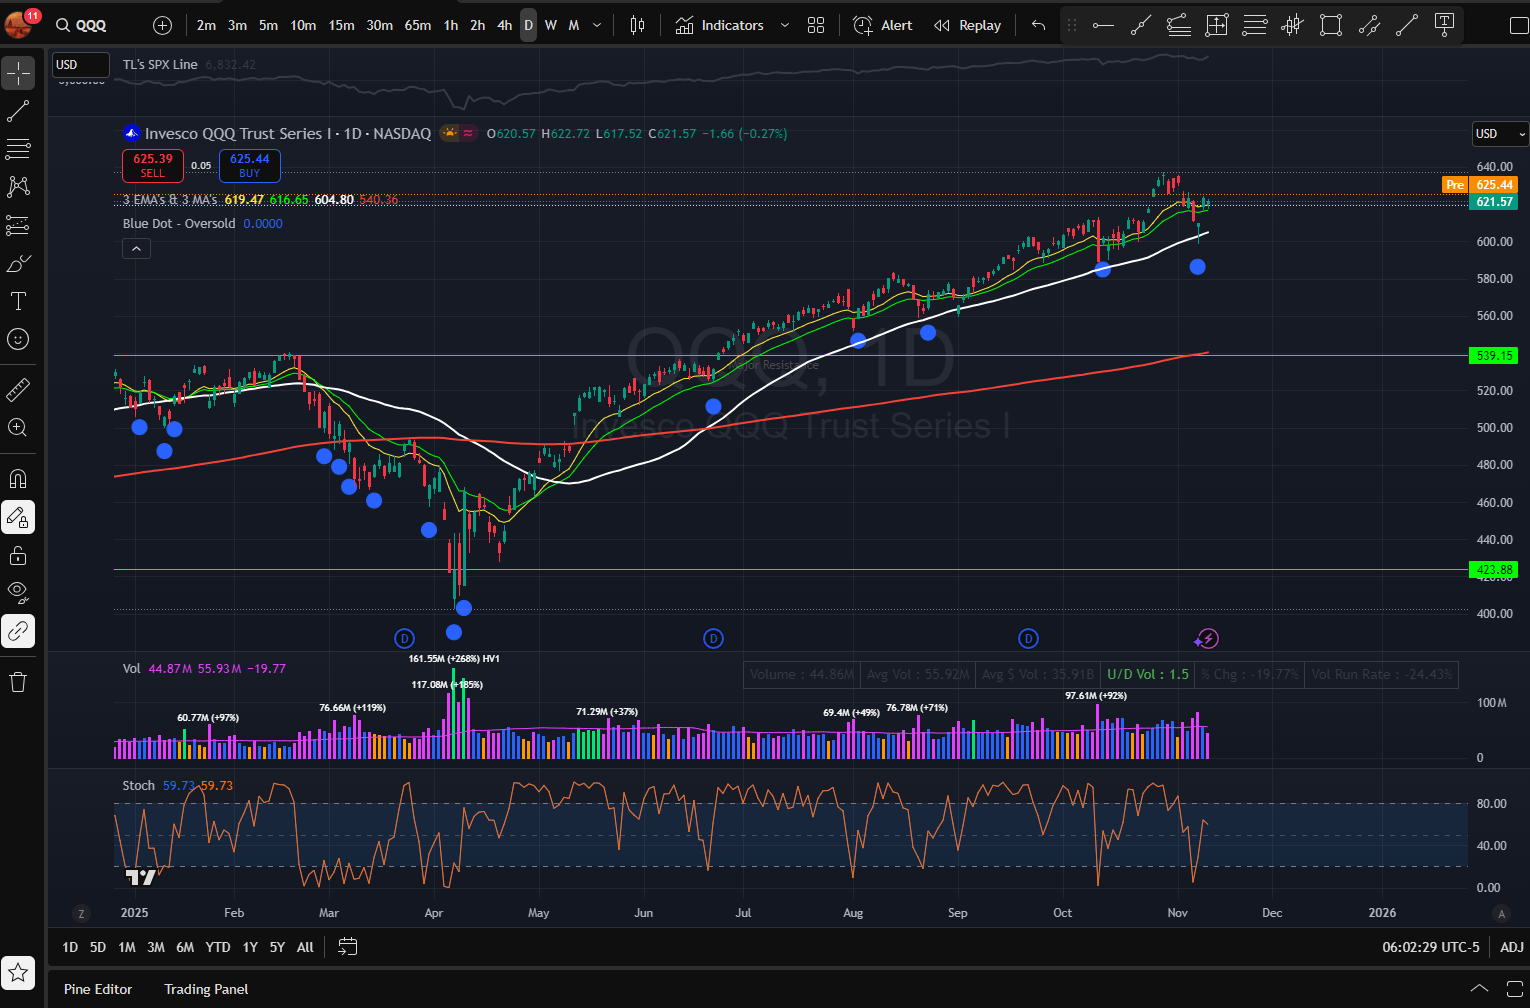Select the horizontal line drawing in favorites toolbar
Screen dimensions: 1530x1008
click(1103, 25)
